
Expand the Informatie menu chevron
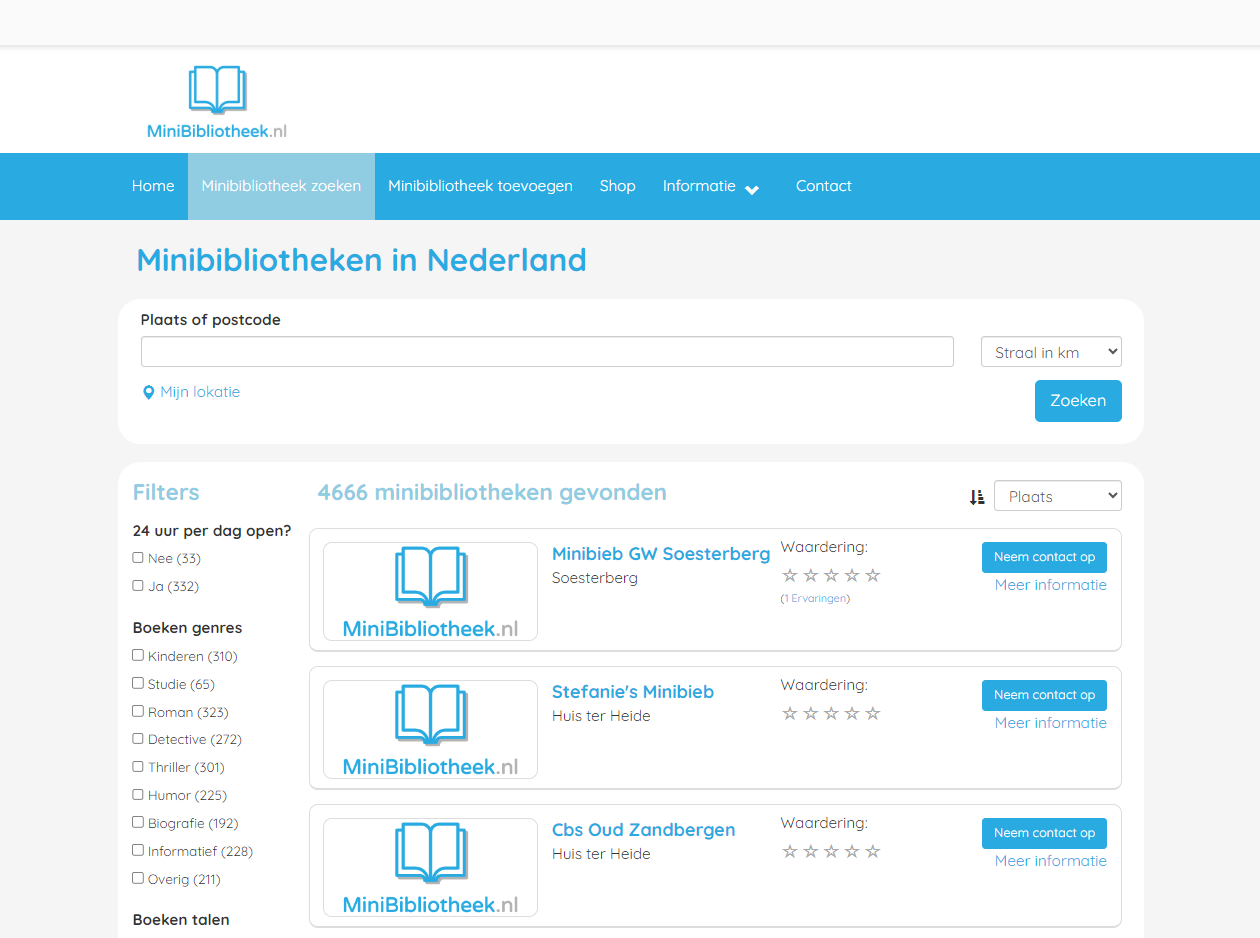click(752, 190)
